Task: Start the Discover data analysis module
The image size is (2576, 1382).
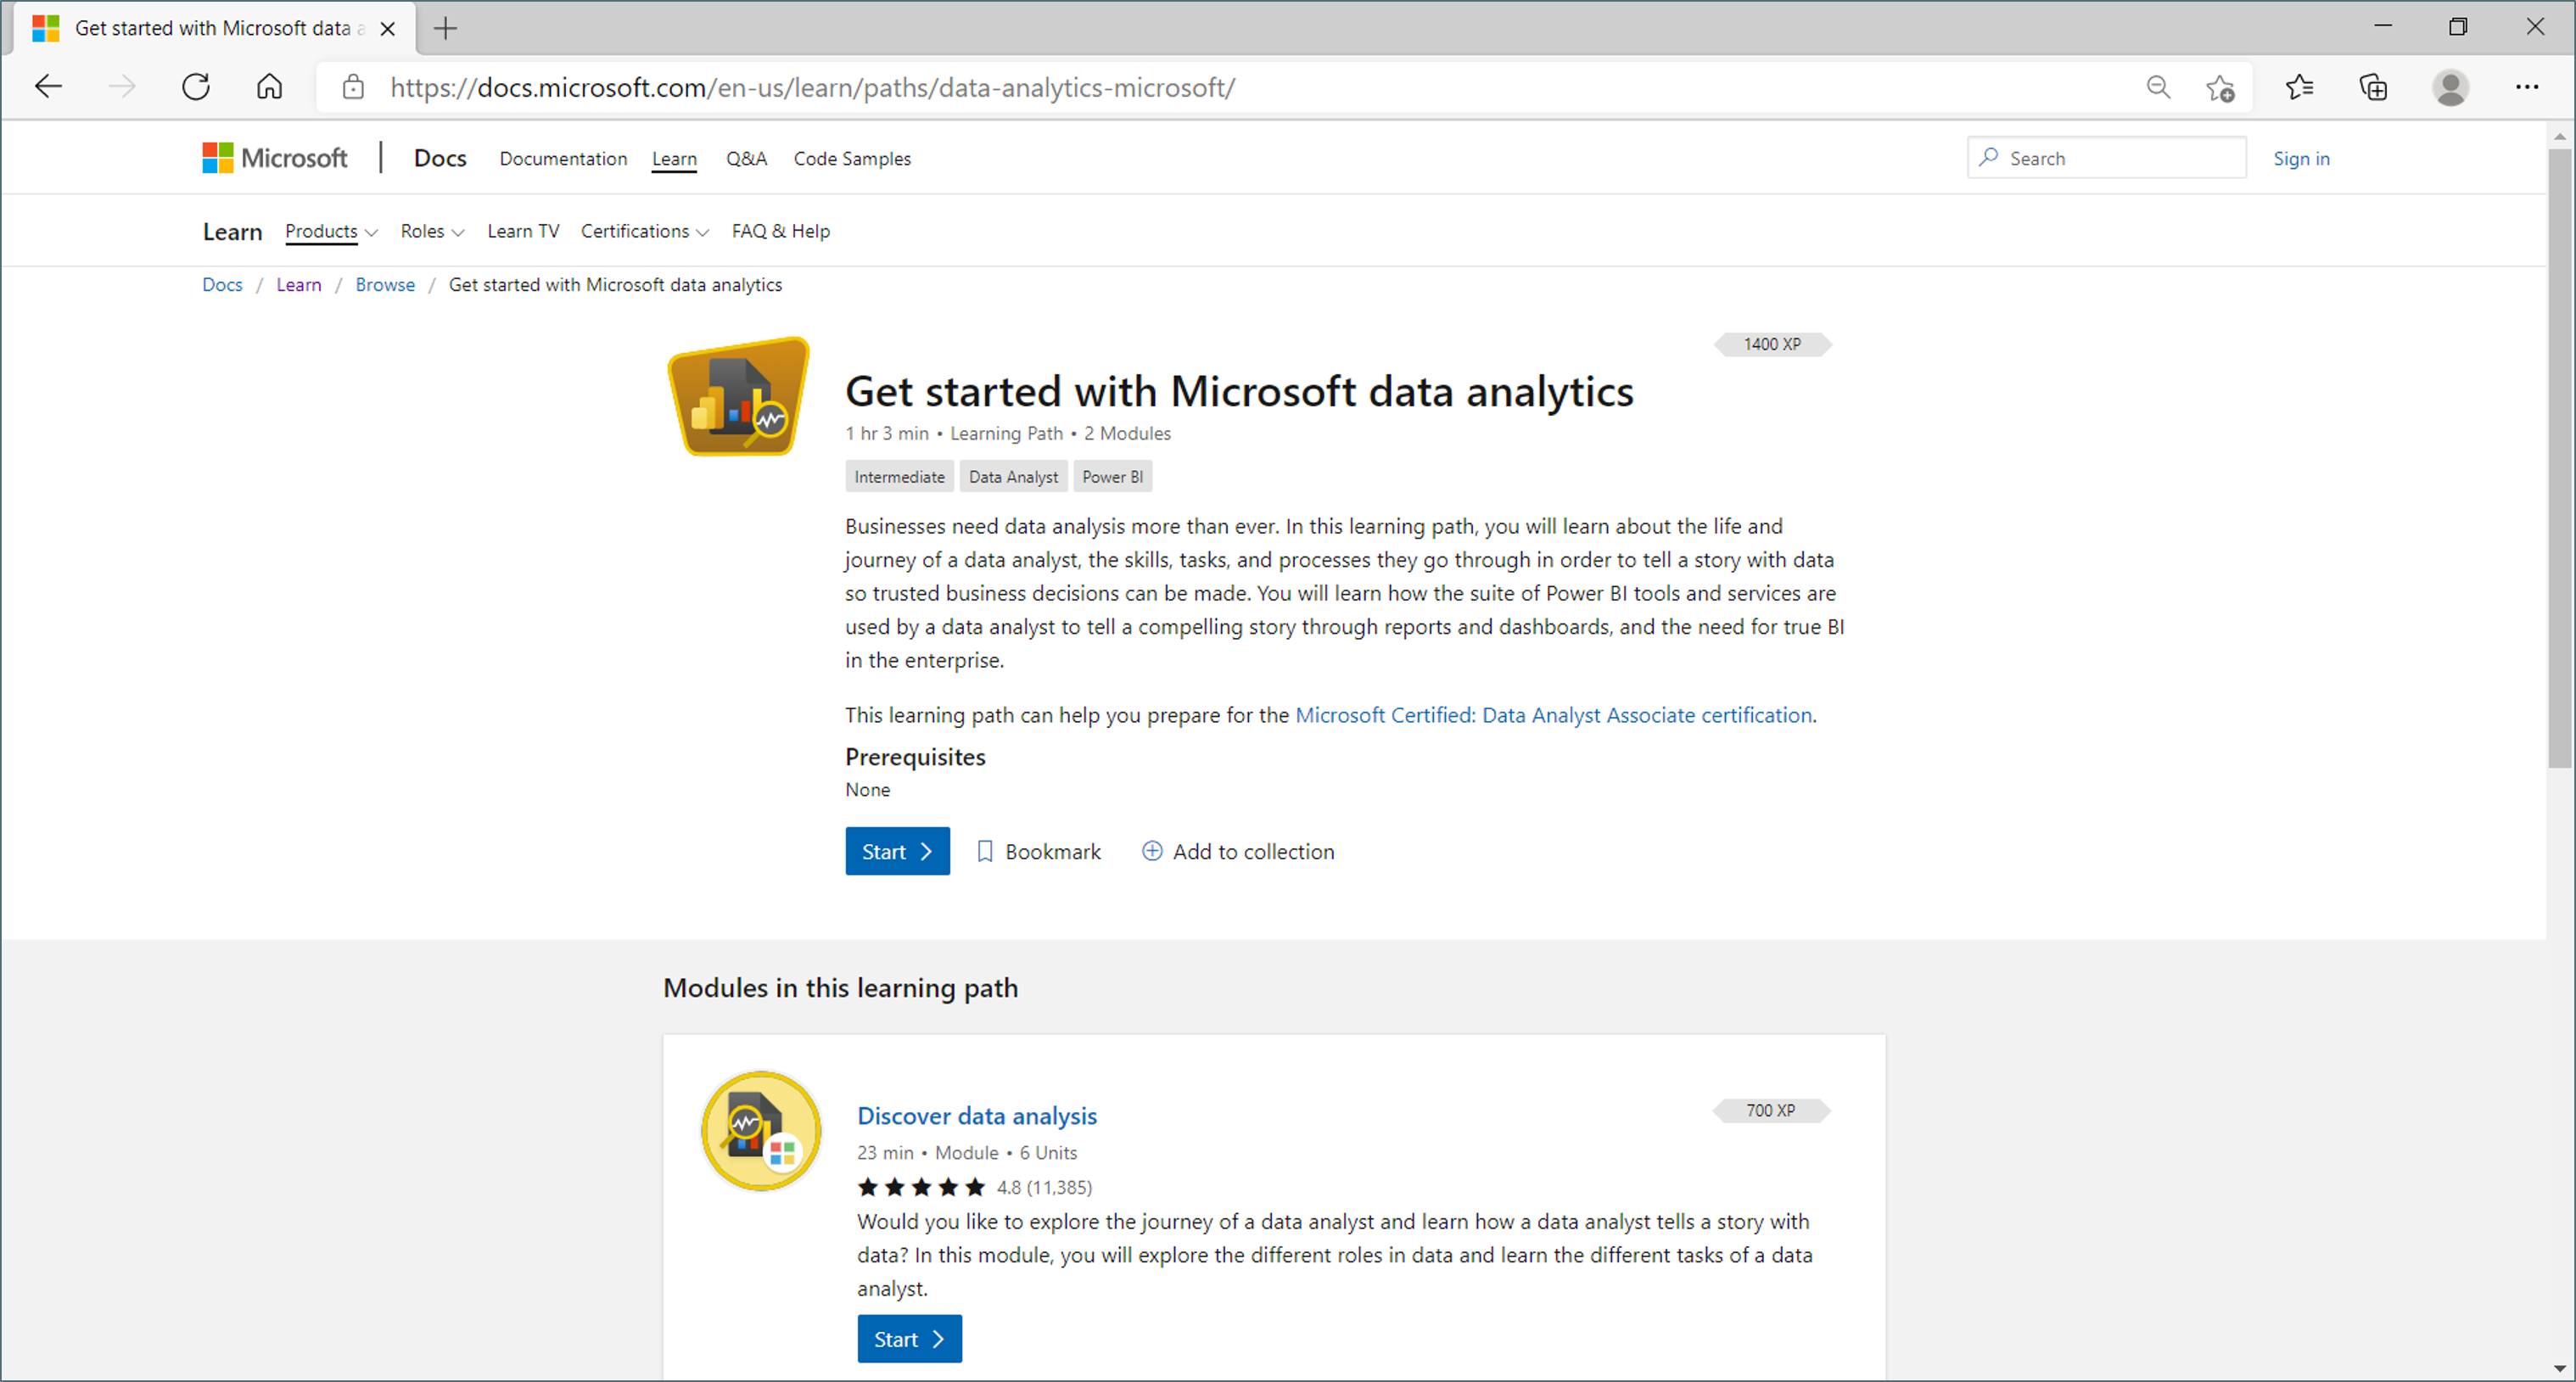Action: tap(909, 1339)
